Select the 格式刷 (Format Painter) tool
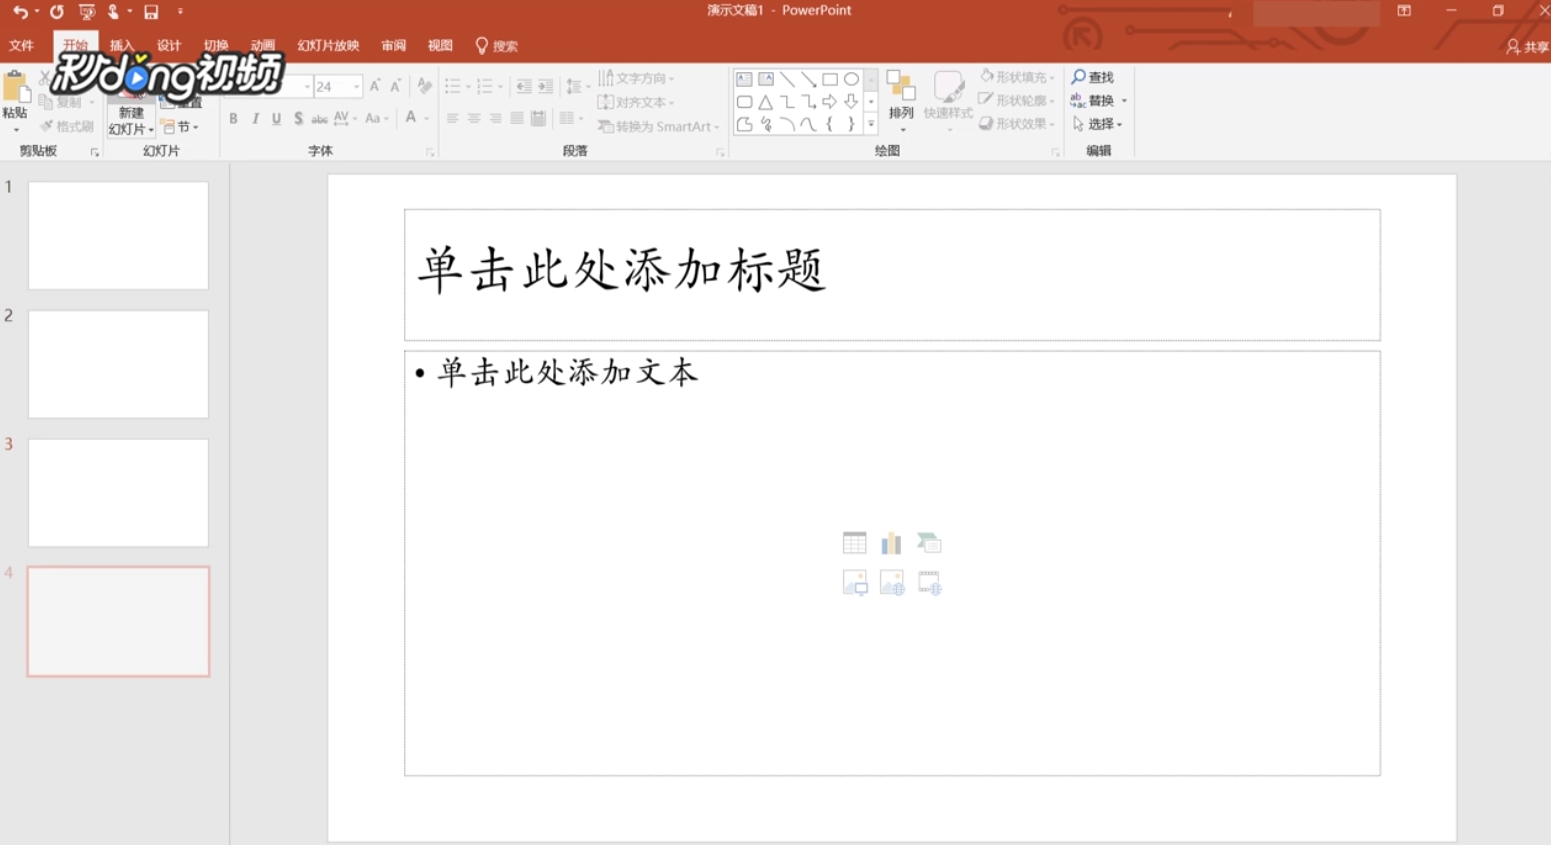Screen dimensions: 1551x845 pyautogui.click(x=66, y=124)
